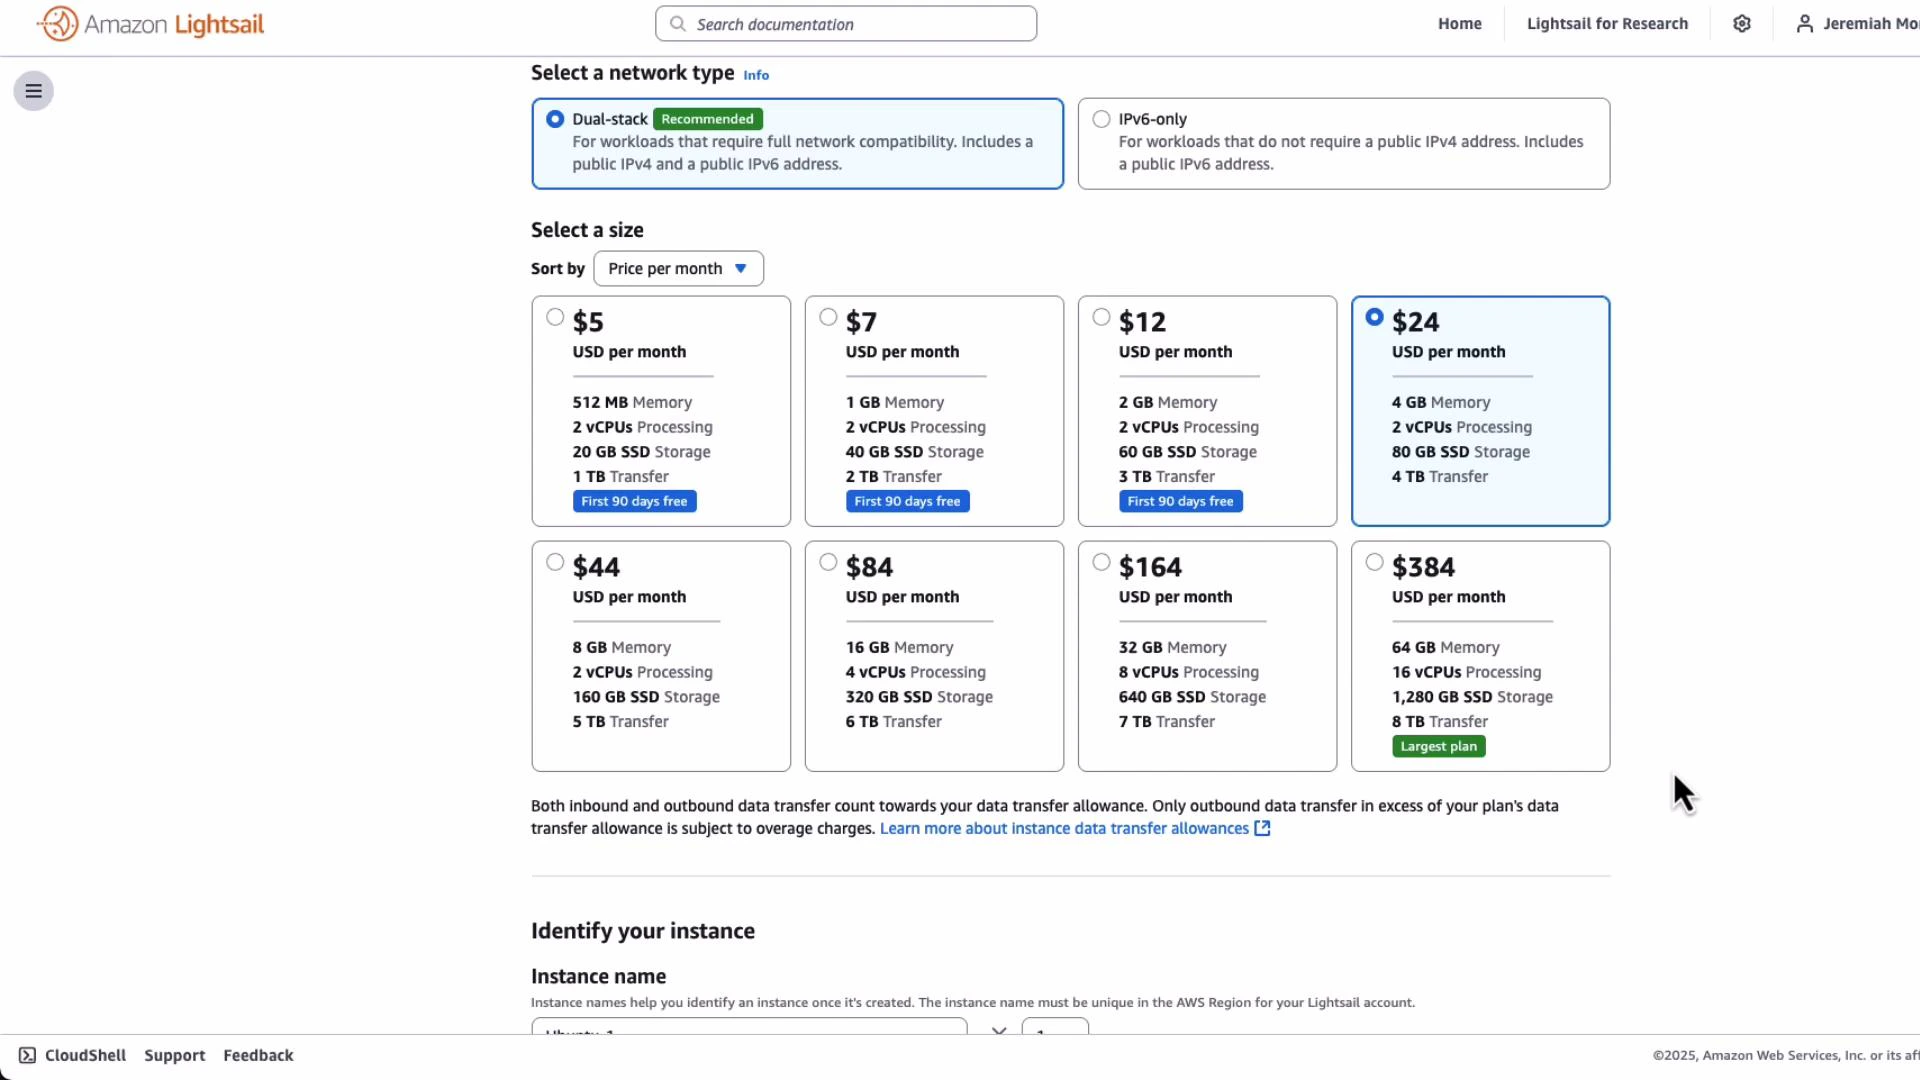This screenshot has height=1080, width=1920.
Task: Go to the Home menu item
Action: [1459, 23]
